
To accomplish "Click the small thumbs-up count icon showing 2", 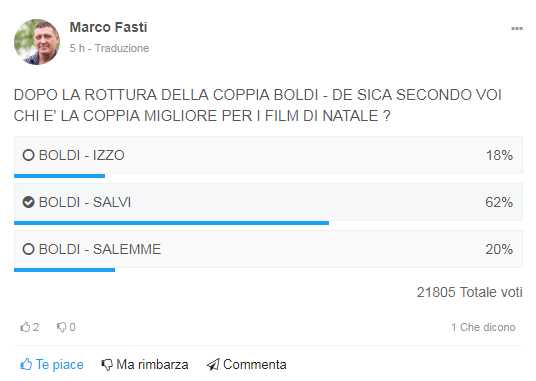I will click(25, 327).
